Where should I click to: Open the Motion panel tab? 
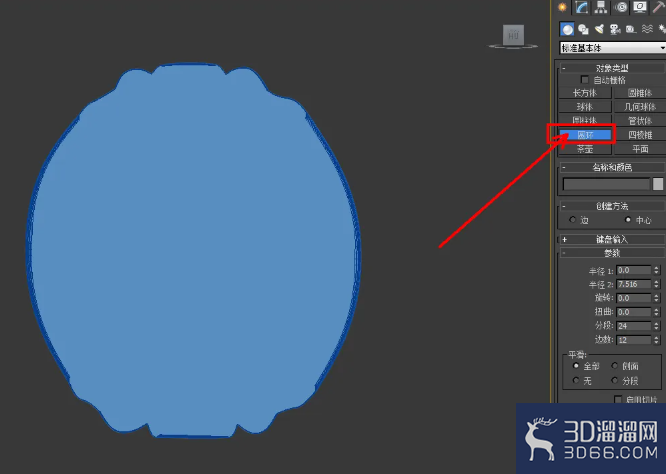(x=621, y=7)
